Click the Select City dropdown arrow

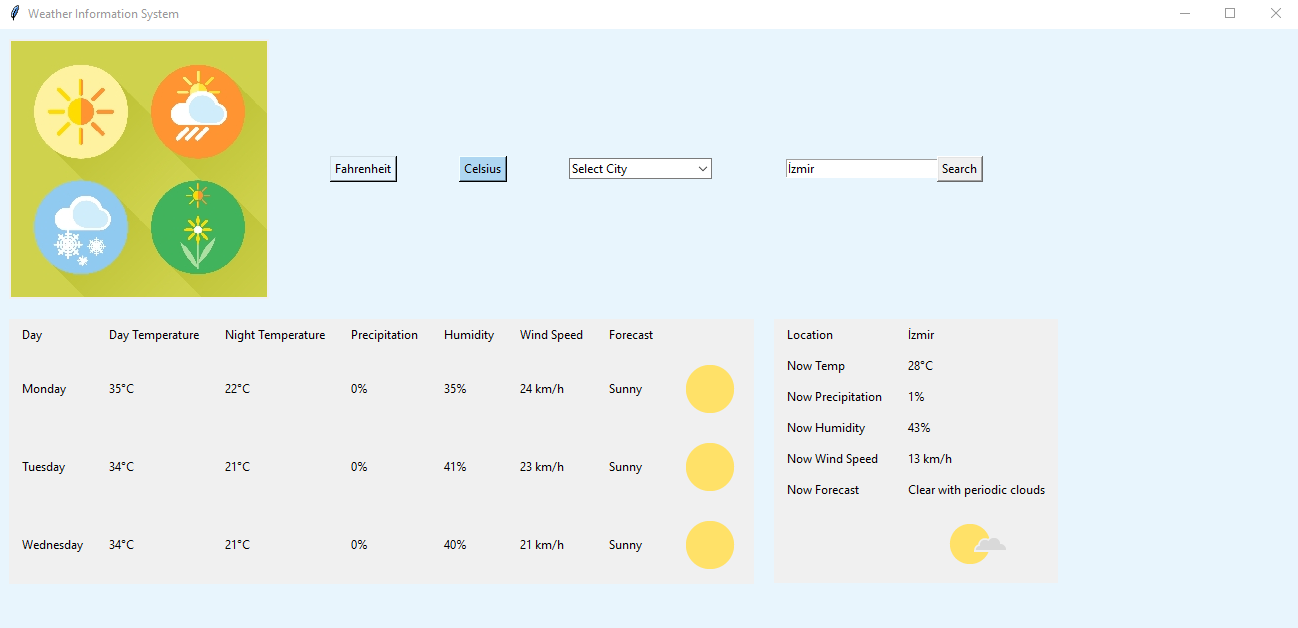pos(703,169)
